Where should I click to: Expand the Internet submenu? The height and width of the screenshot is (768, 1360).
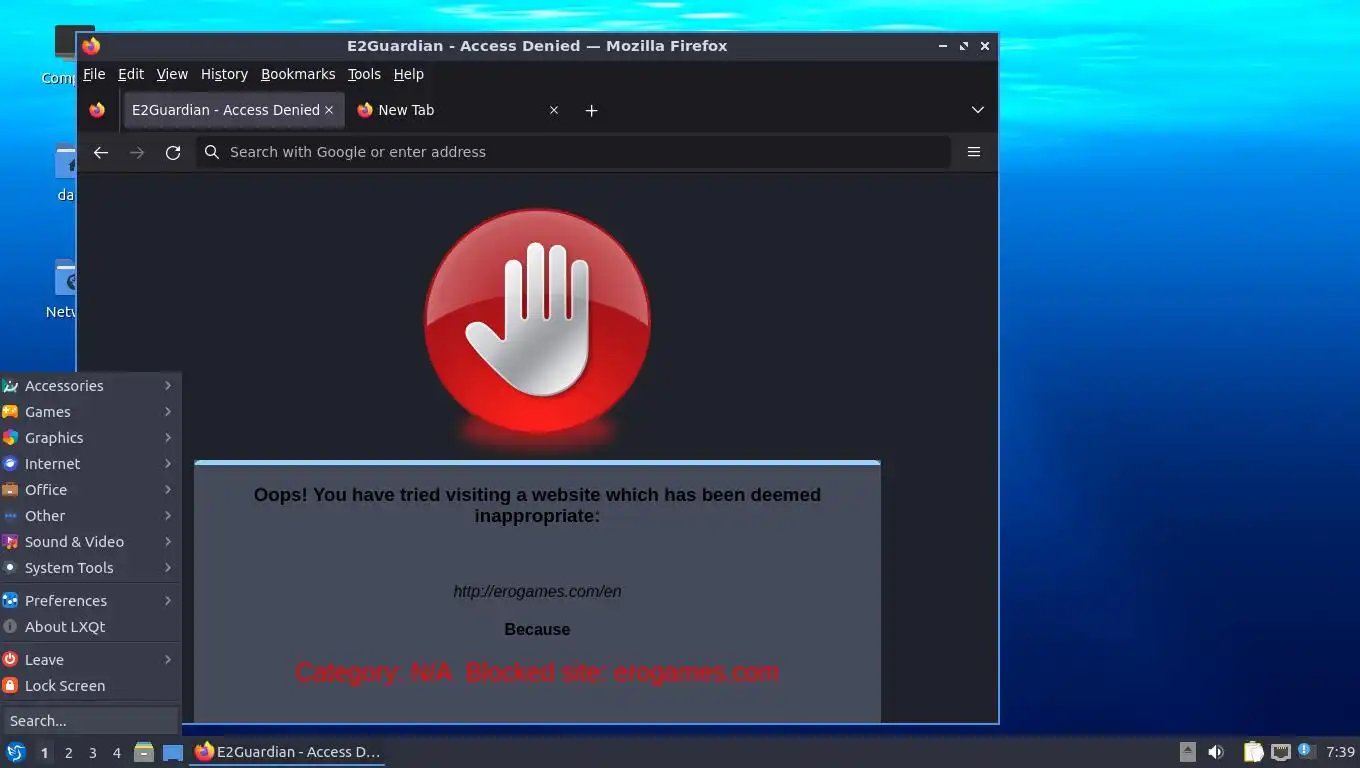(90, 464)
